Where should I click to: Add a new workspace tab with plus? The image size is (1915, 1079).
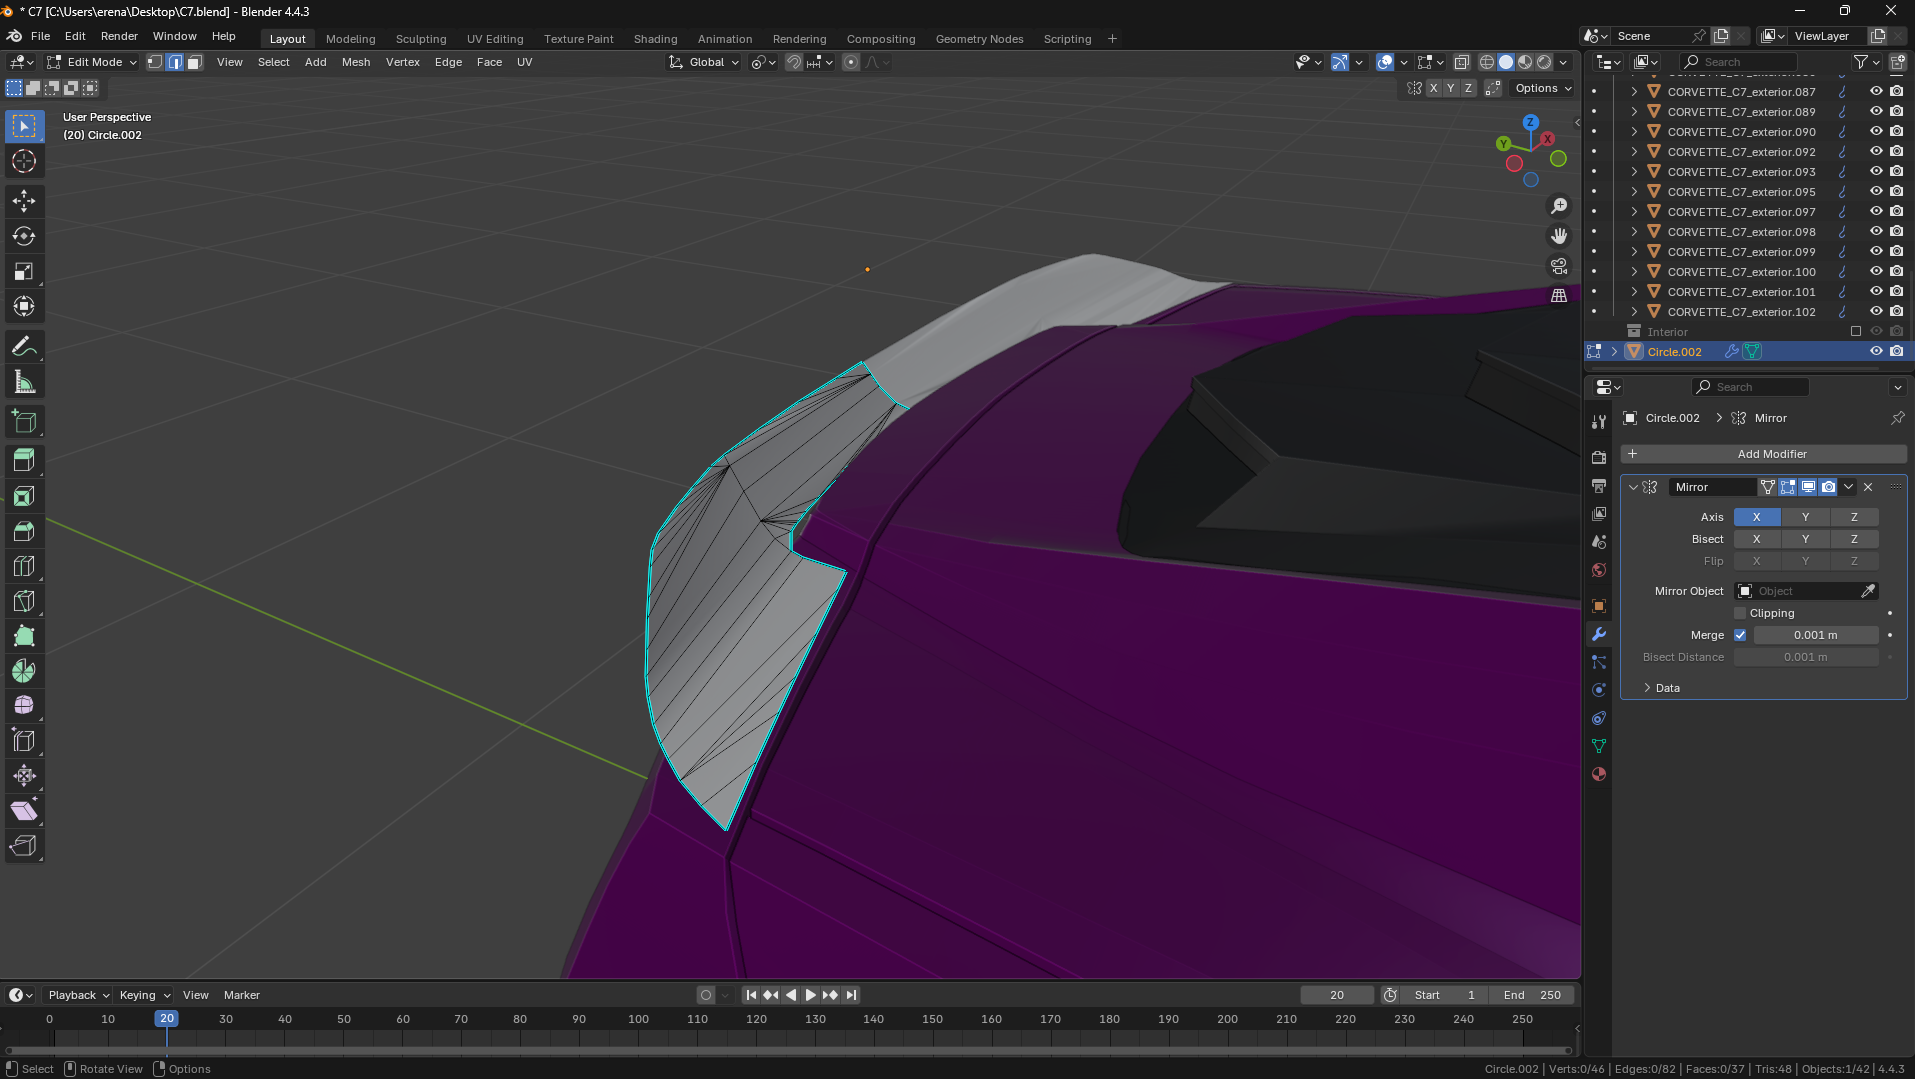tap(1112, 39)
